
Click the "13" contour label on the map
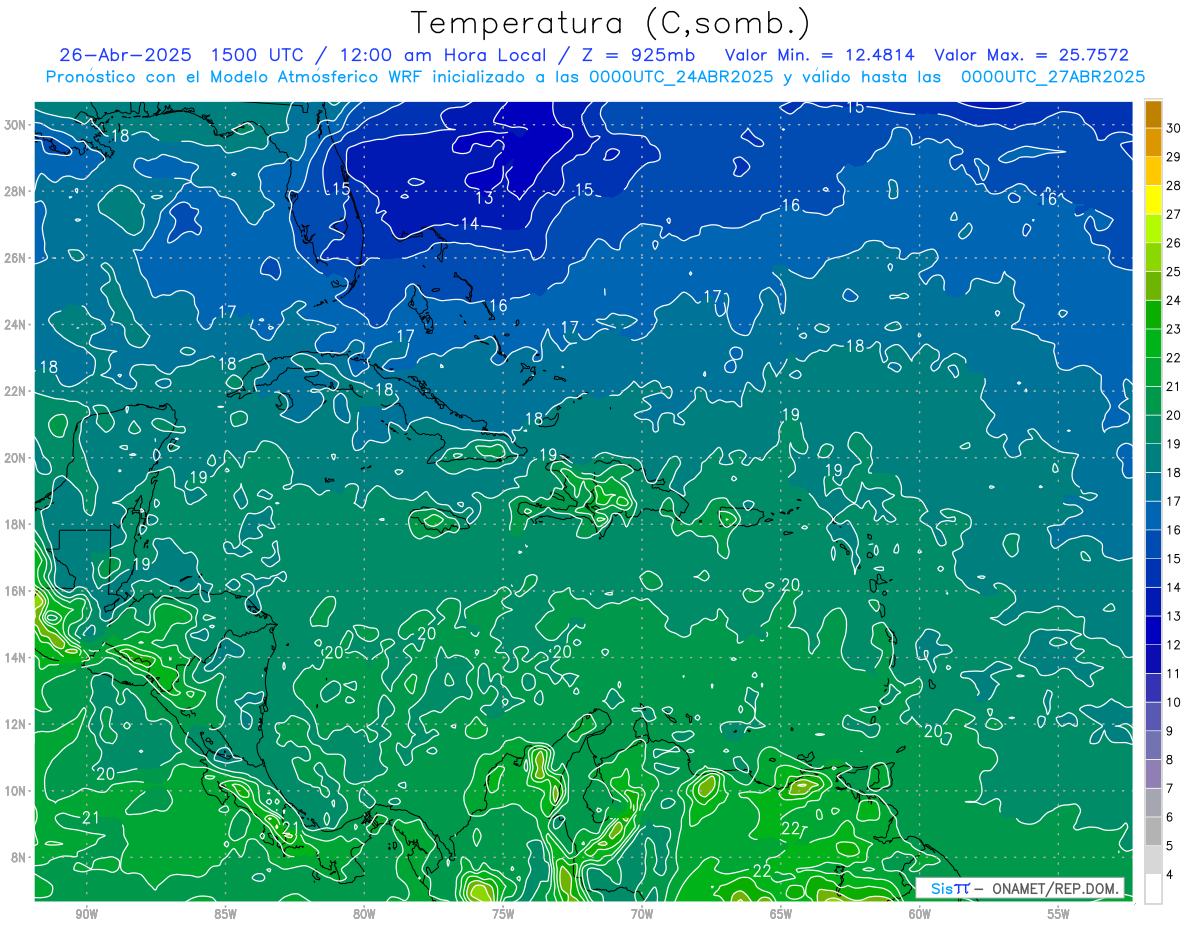pos(484,198)
